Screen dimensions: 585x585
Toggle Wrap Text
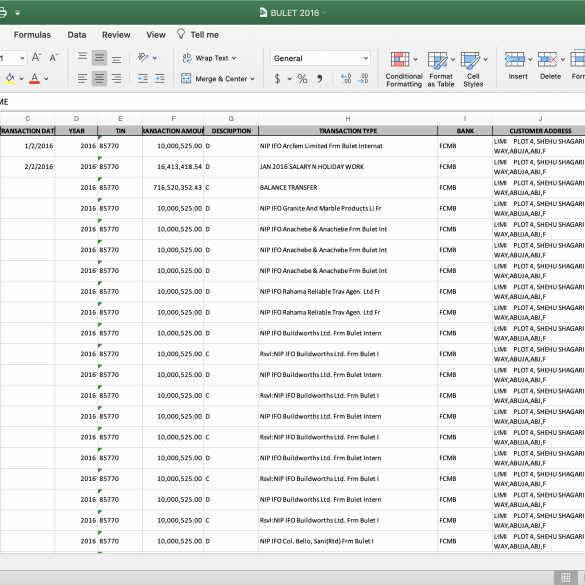click(205, 58)
